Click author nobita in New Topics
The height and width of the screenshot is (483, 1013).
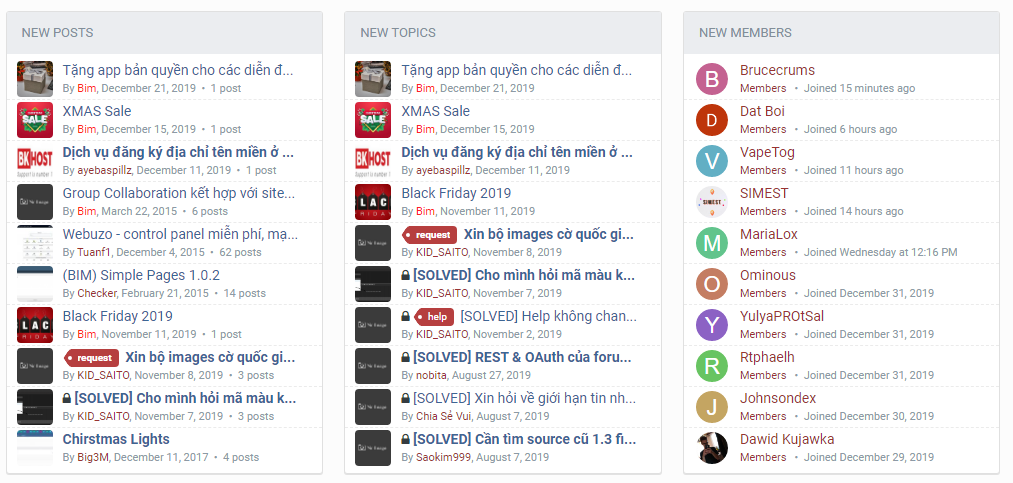click(x=432, y=375)
